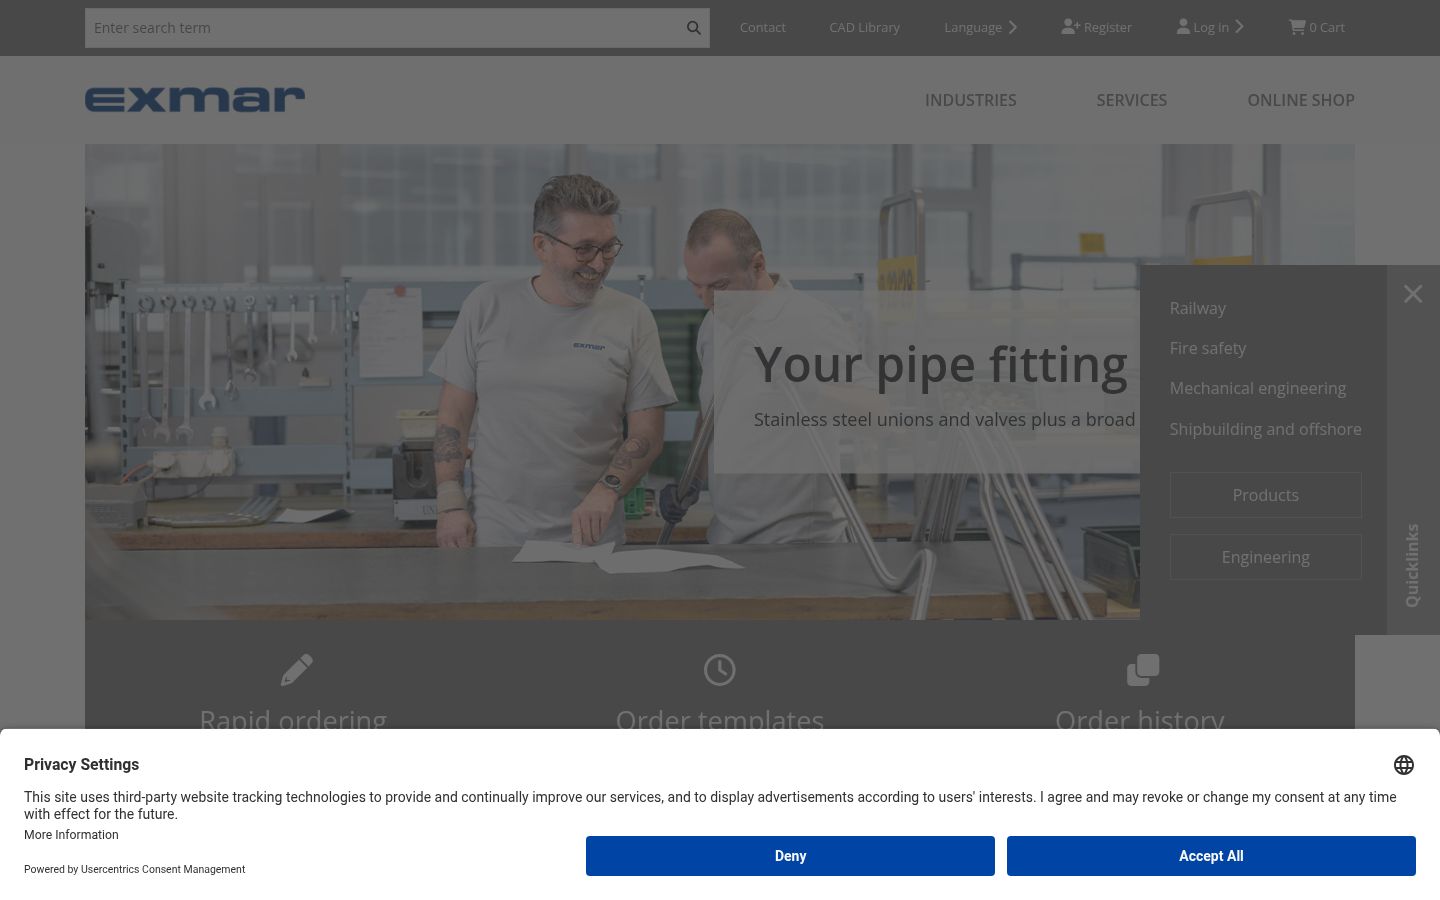Open the INDUSTRIES menu
The image size is (1440, 900).
[x=970, y=100]
